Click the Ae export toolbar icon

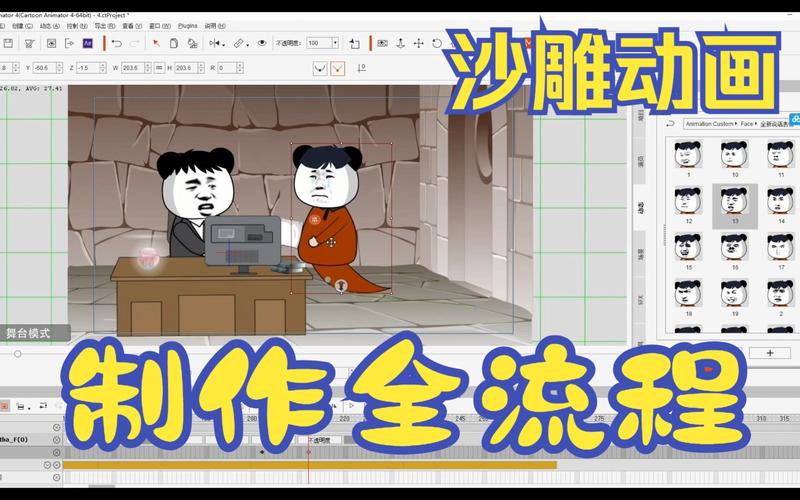(87, 43)
